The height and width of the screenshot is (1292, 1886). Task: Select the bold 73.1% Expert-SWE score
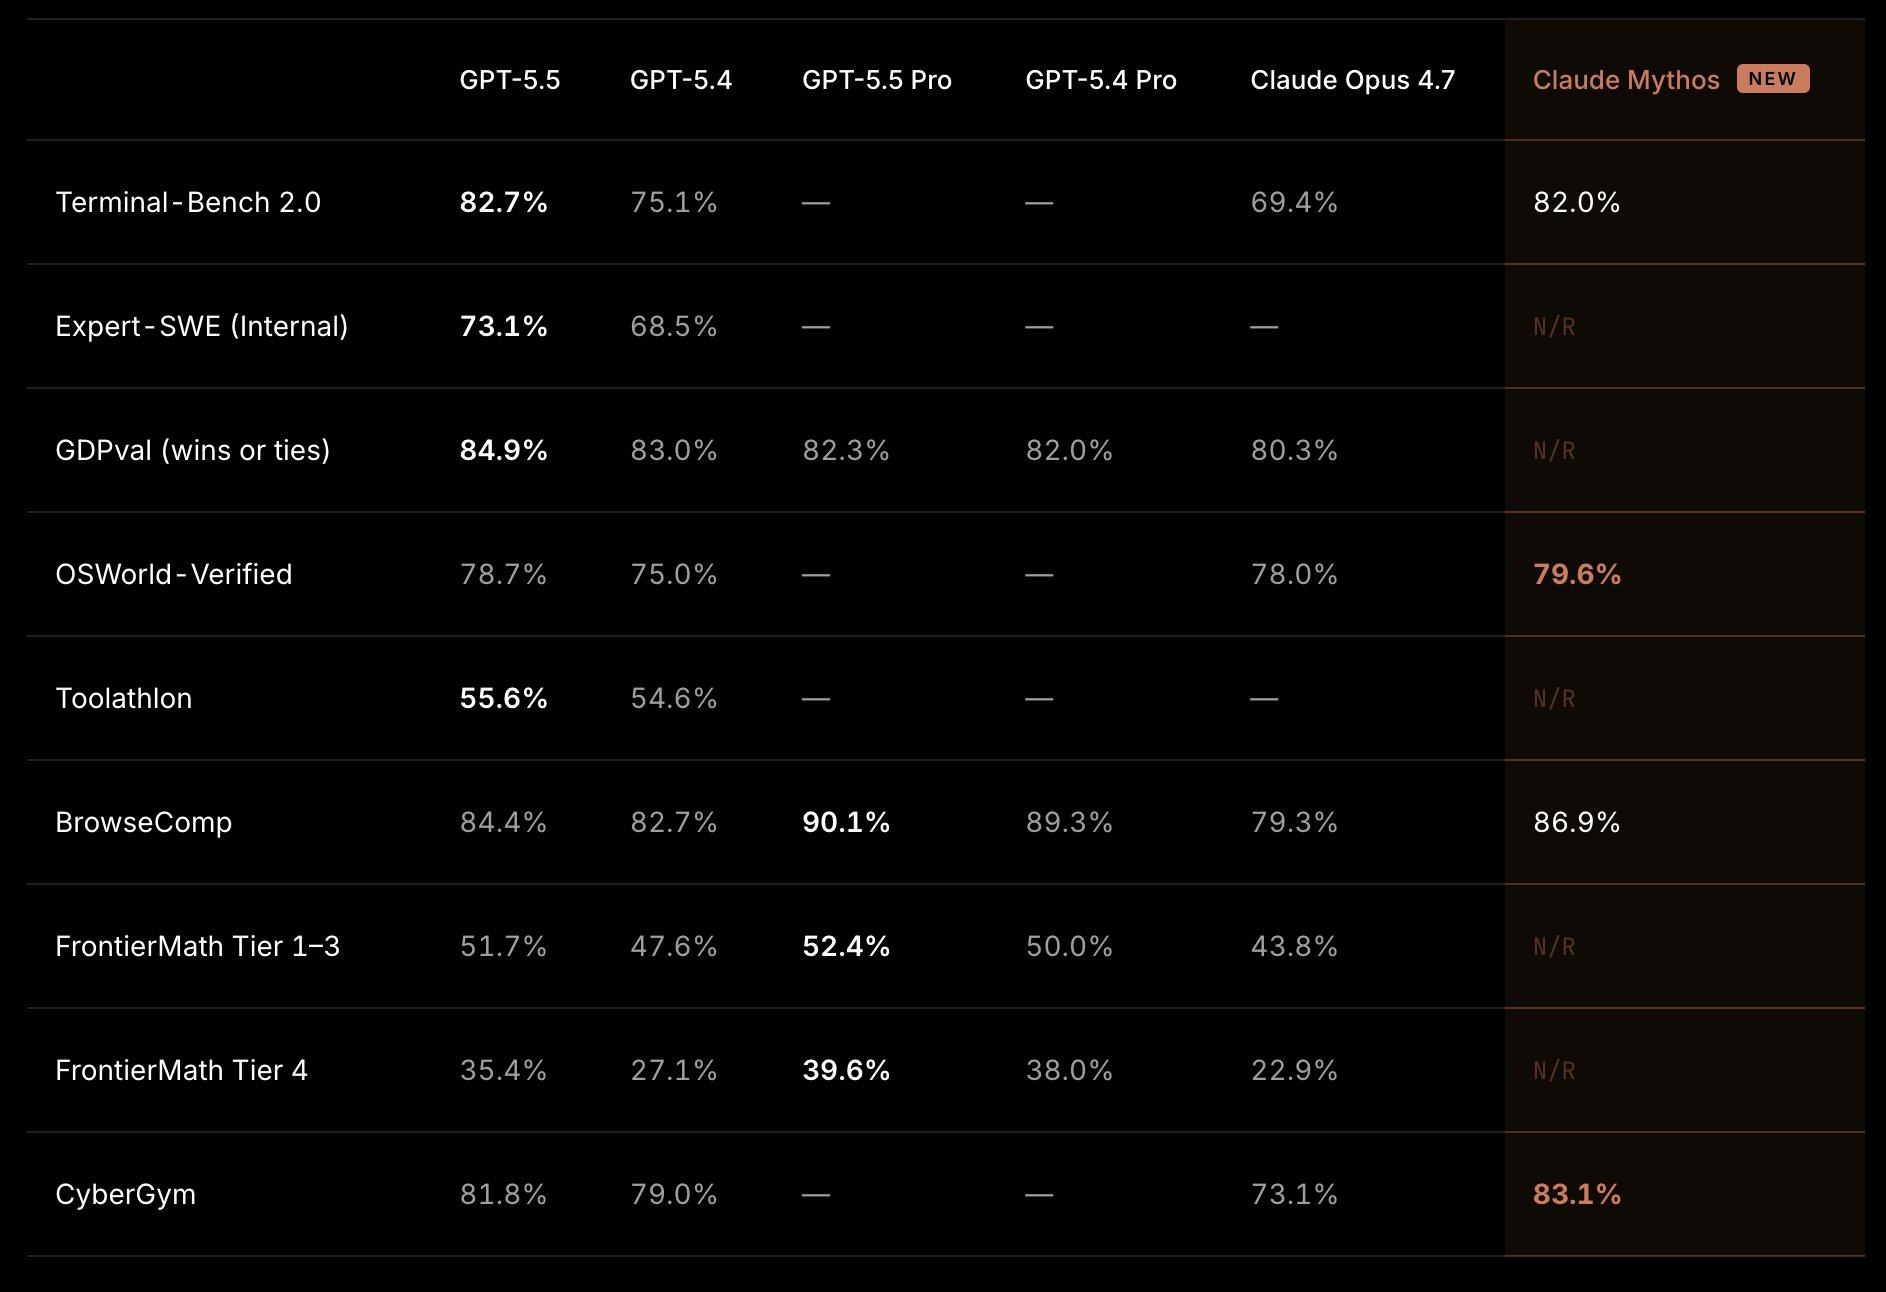tap(503, 326)
